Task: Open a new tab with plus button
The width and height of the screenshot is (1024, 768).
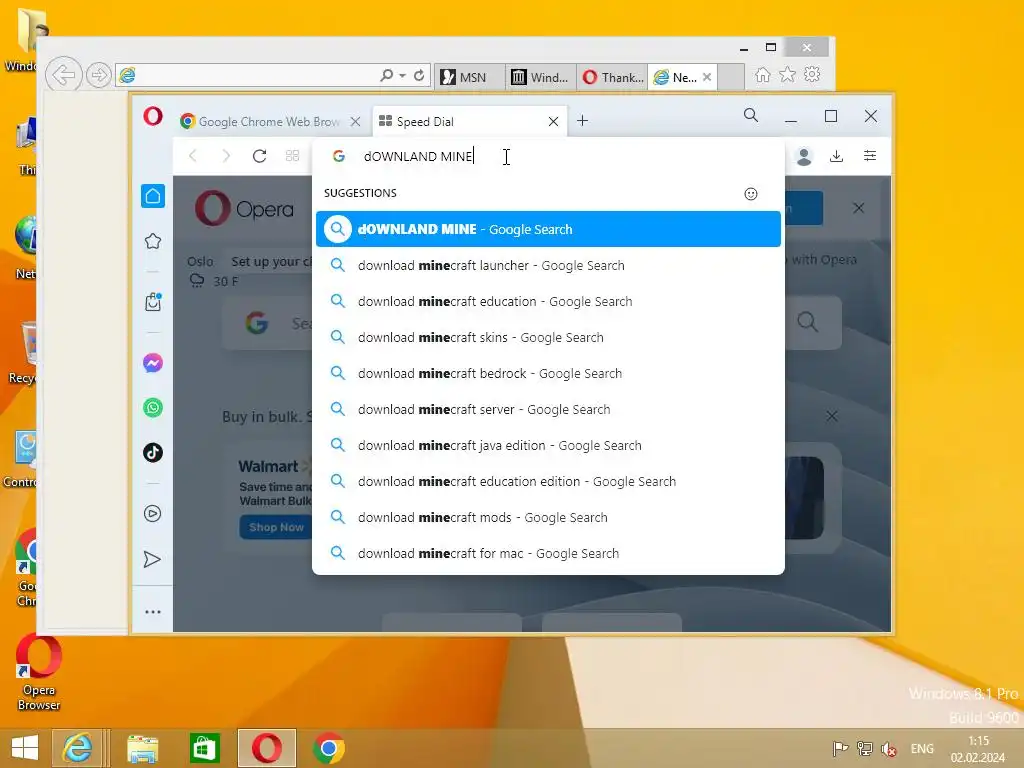Action: pos(583,121)
